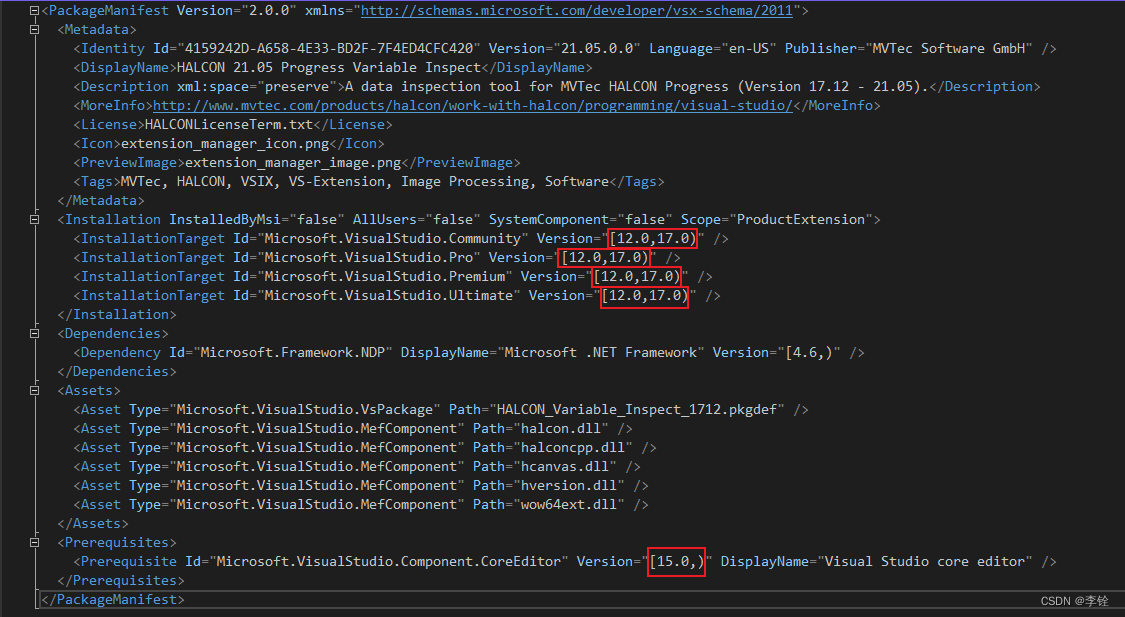Click "Microsoft.VisualStudio.Premium" target Id

click(x=385, y=277)
